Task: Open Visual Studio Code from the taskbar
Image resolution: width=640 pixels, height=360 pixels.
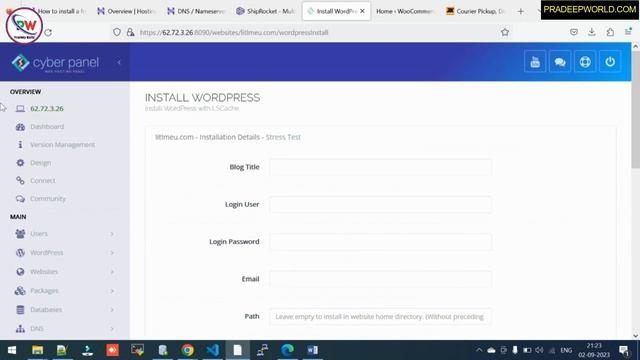Action: click(213, 350)
